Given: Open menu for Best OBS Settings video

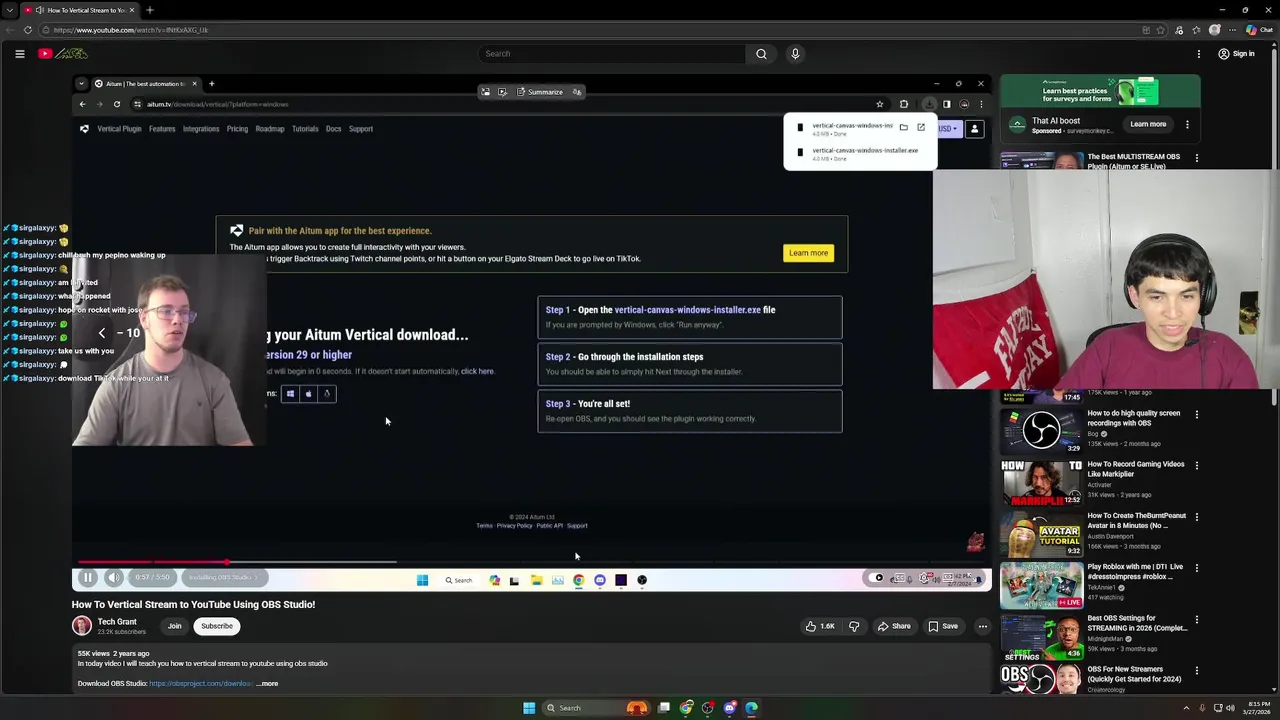Looking at the screenshot, I should click(x=1197, y=619).
